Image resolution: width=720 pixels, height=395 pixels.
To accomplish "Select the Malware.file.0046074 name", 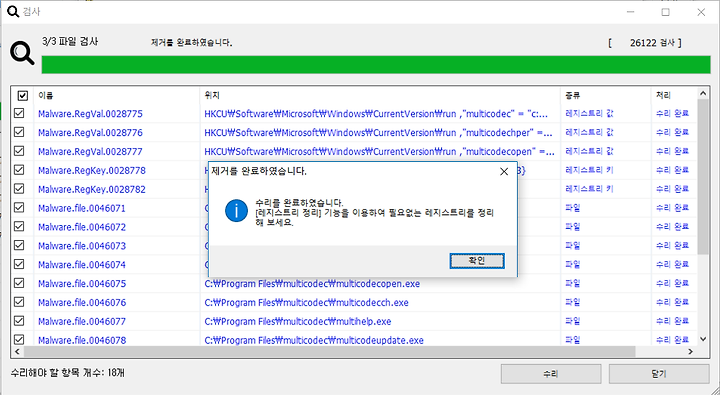I will [82, 265].
